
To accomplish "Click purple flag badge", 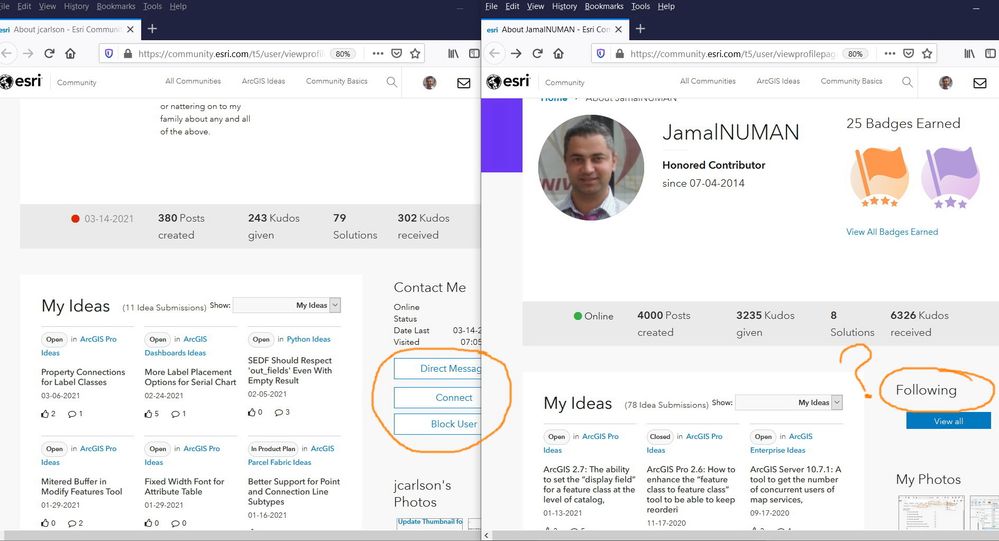I will [950, 177].
